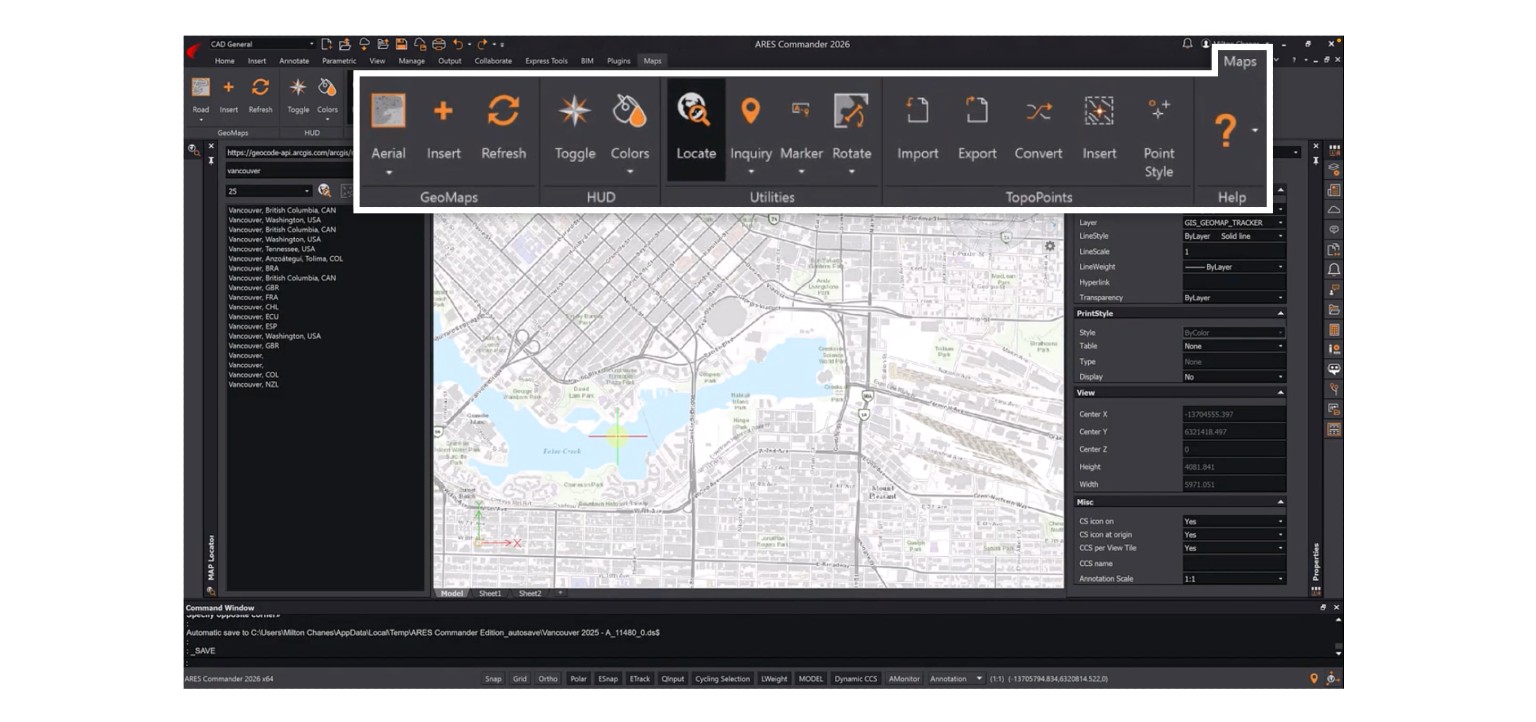Switch to the Sheet2 tab
This screenshot has width=1536, height=722.
pyautogui.click(x=530, y=593)
